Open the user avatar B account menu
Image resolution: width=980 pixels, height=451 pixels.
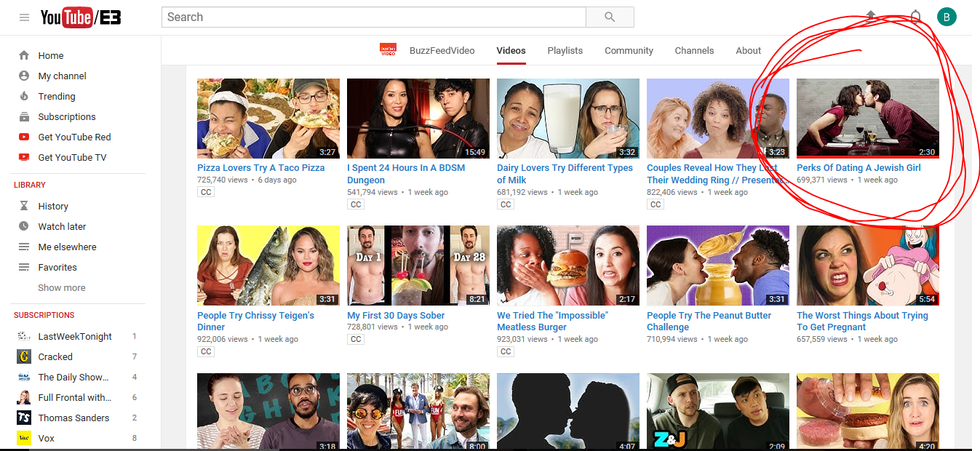pos(947,17)
